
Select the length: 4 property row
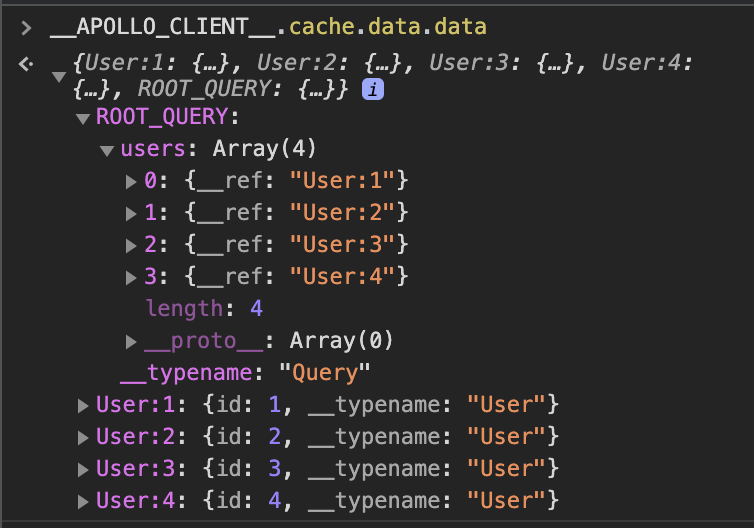[204, 309]
